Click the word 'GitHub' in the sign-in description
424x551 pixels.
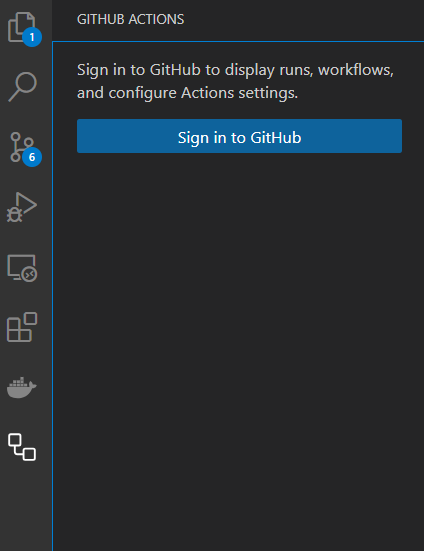[x=175, y=70]
